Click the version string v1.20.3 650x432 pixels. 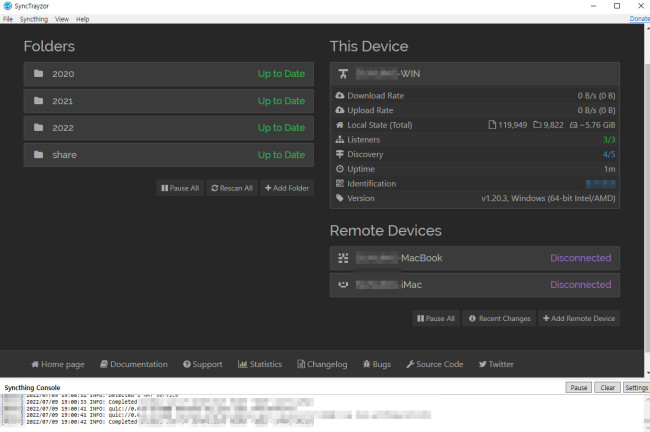click(548, 198)
